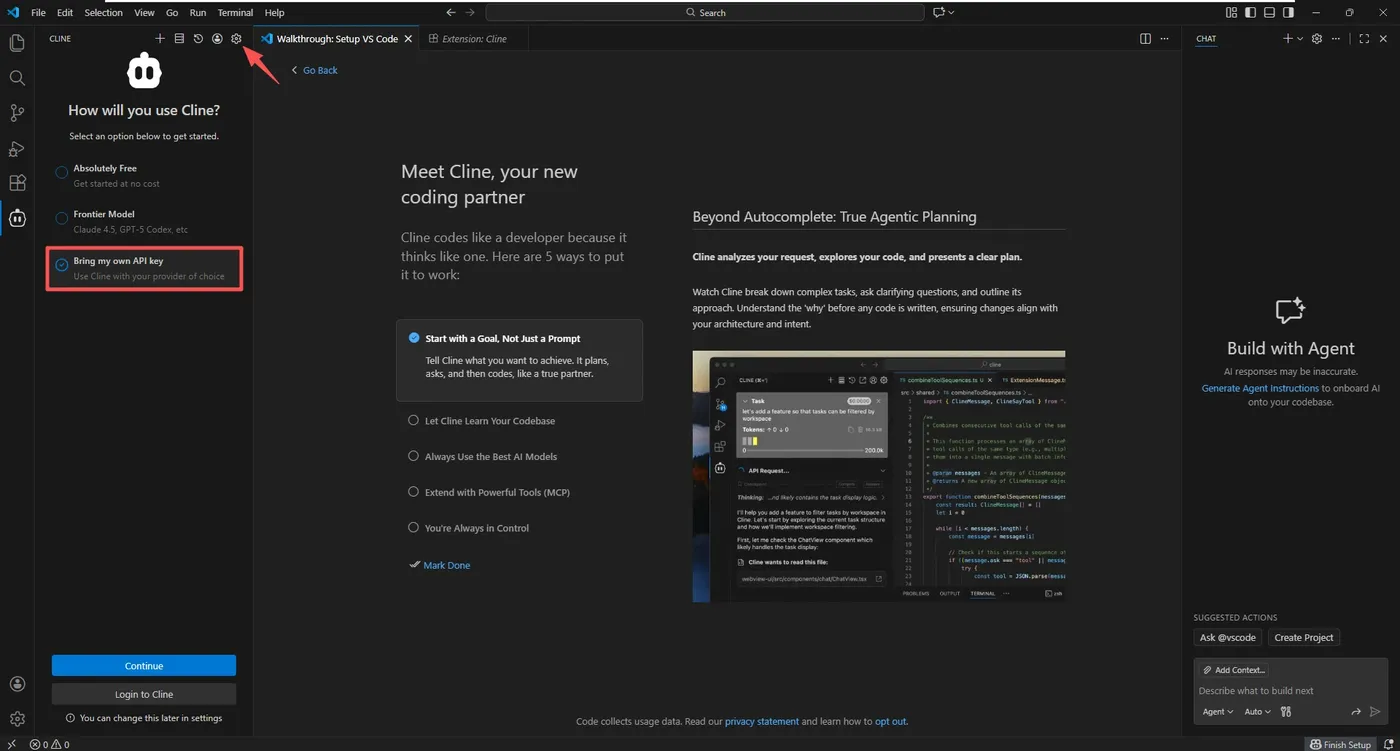1400x751 pixels.
Task: Open editor More Actions ellipsis
Action: click(1166, 39)
